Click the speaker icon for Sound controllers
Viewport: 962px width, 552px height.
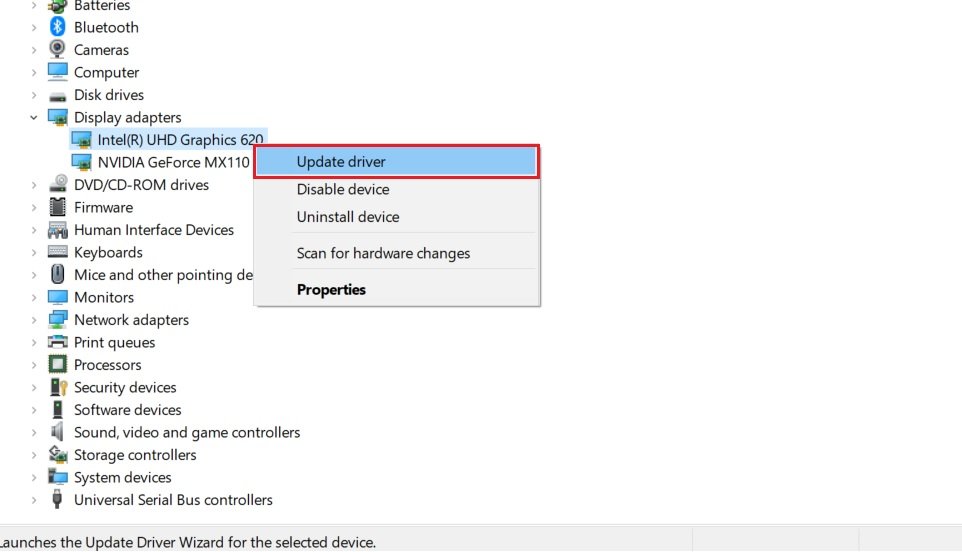point(58,432)
